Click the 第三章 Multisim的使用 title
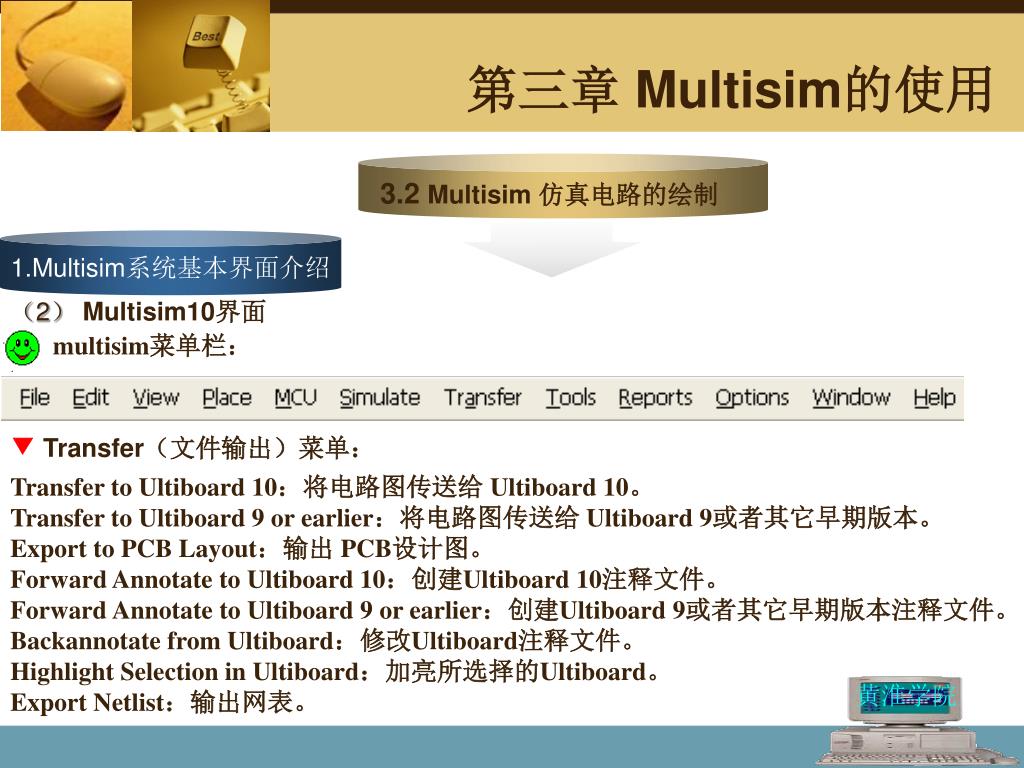 pyautogui.click(x=730, y=89)
